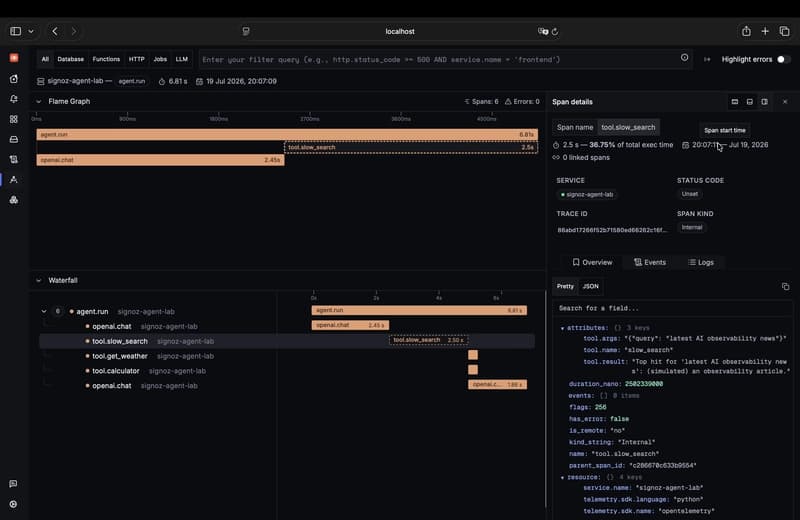800x520 pixels.
Task: Switch to the Logs tab
Action: click(701, 262)
